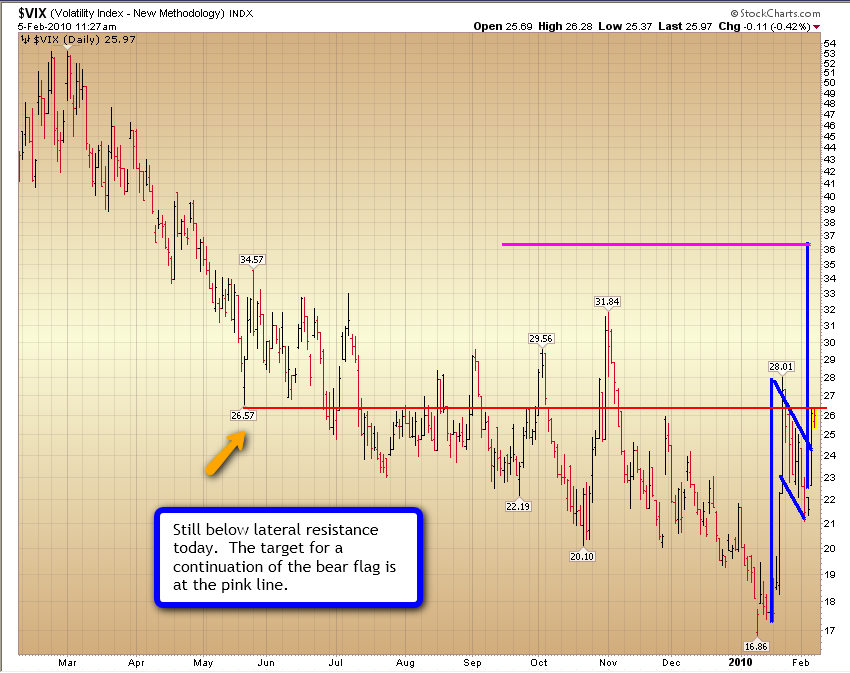850x673 pixels.
Task: Click the yellow current-price bar near 26
Action: click(x=814, y=419)
